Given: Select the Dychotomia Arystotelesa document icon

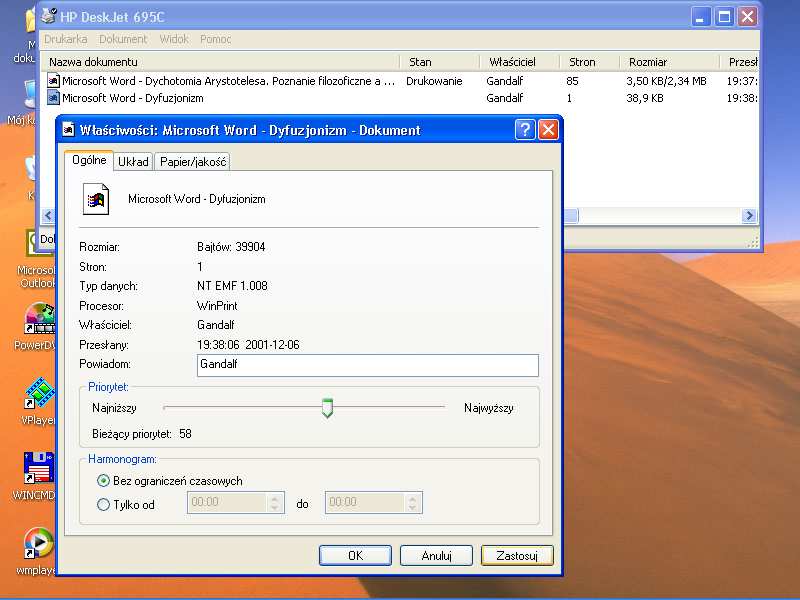Looking at the screenshot, I should tap(53, 81).
